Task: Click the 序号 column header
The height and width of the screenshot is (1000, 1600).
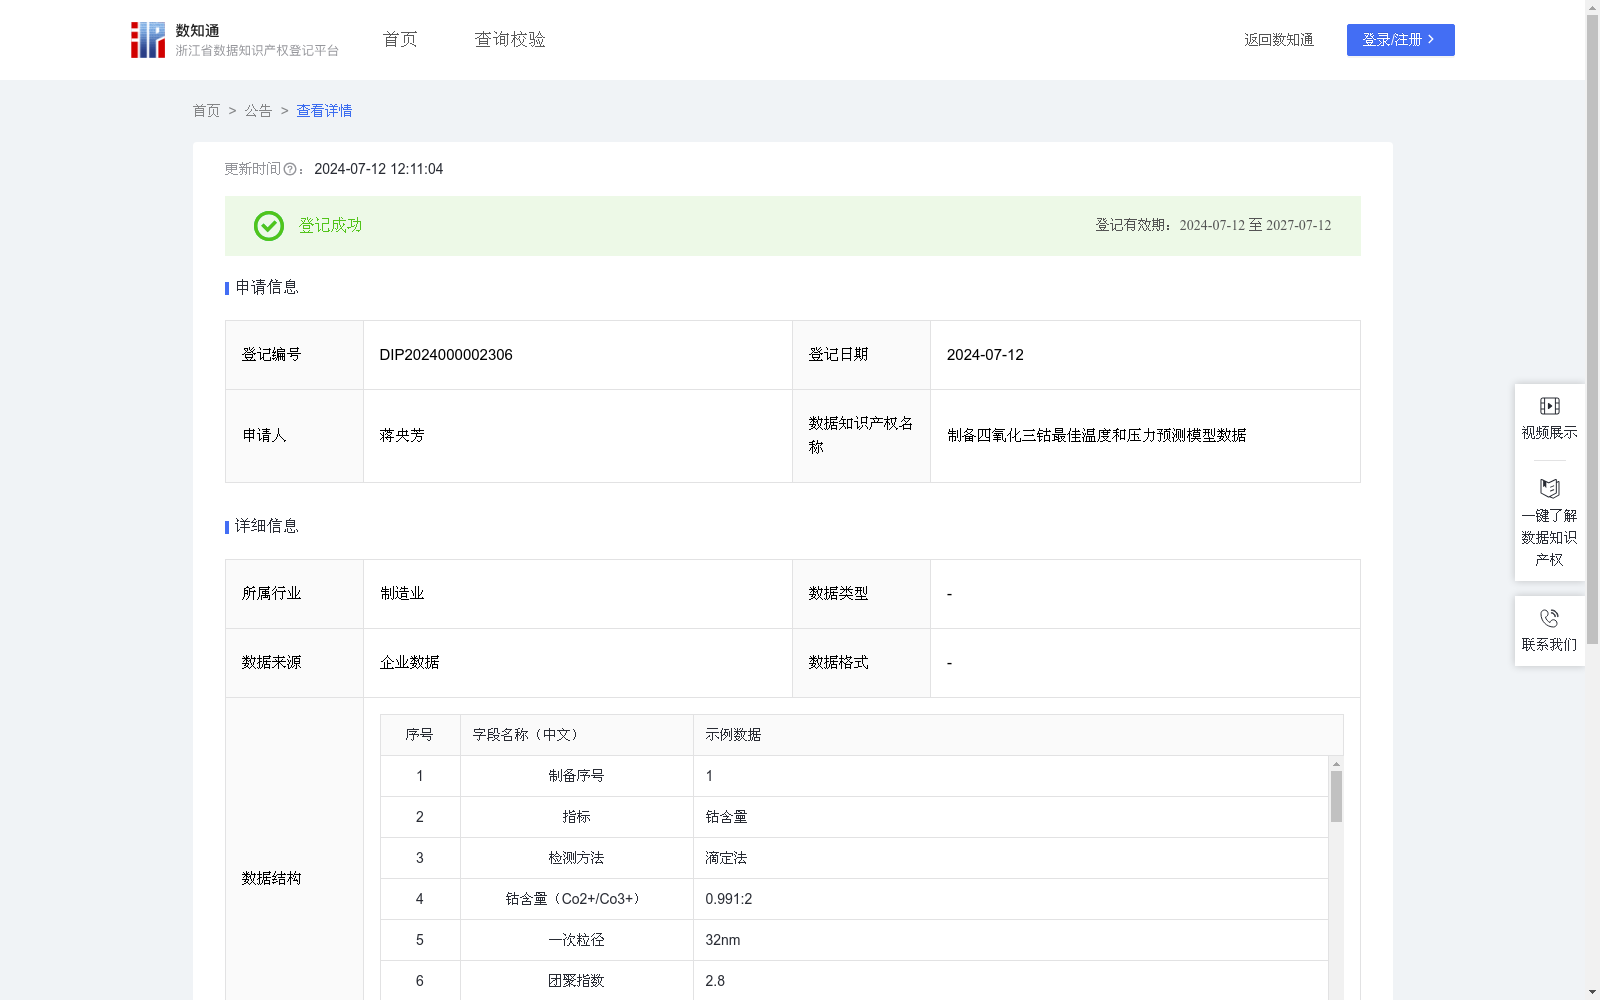Action: (420, 735)
